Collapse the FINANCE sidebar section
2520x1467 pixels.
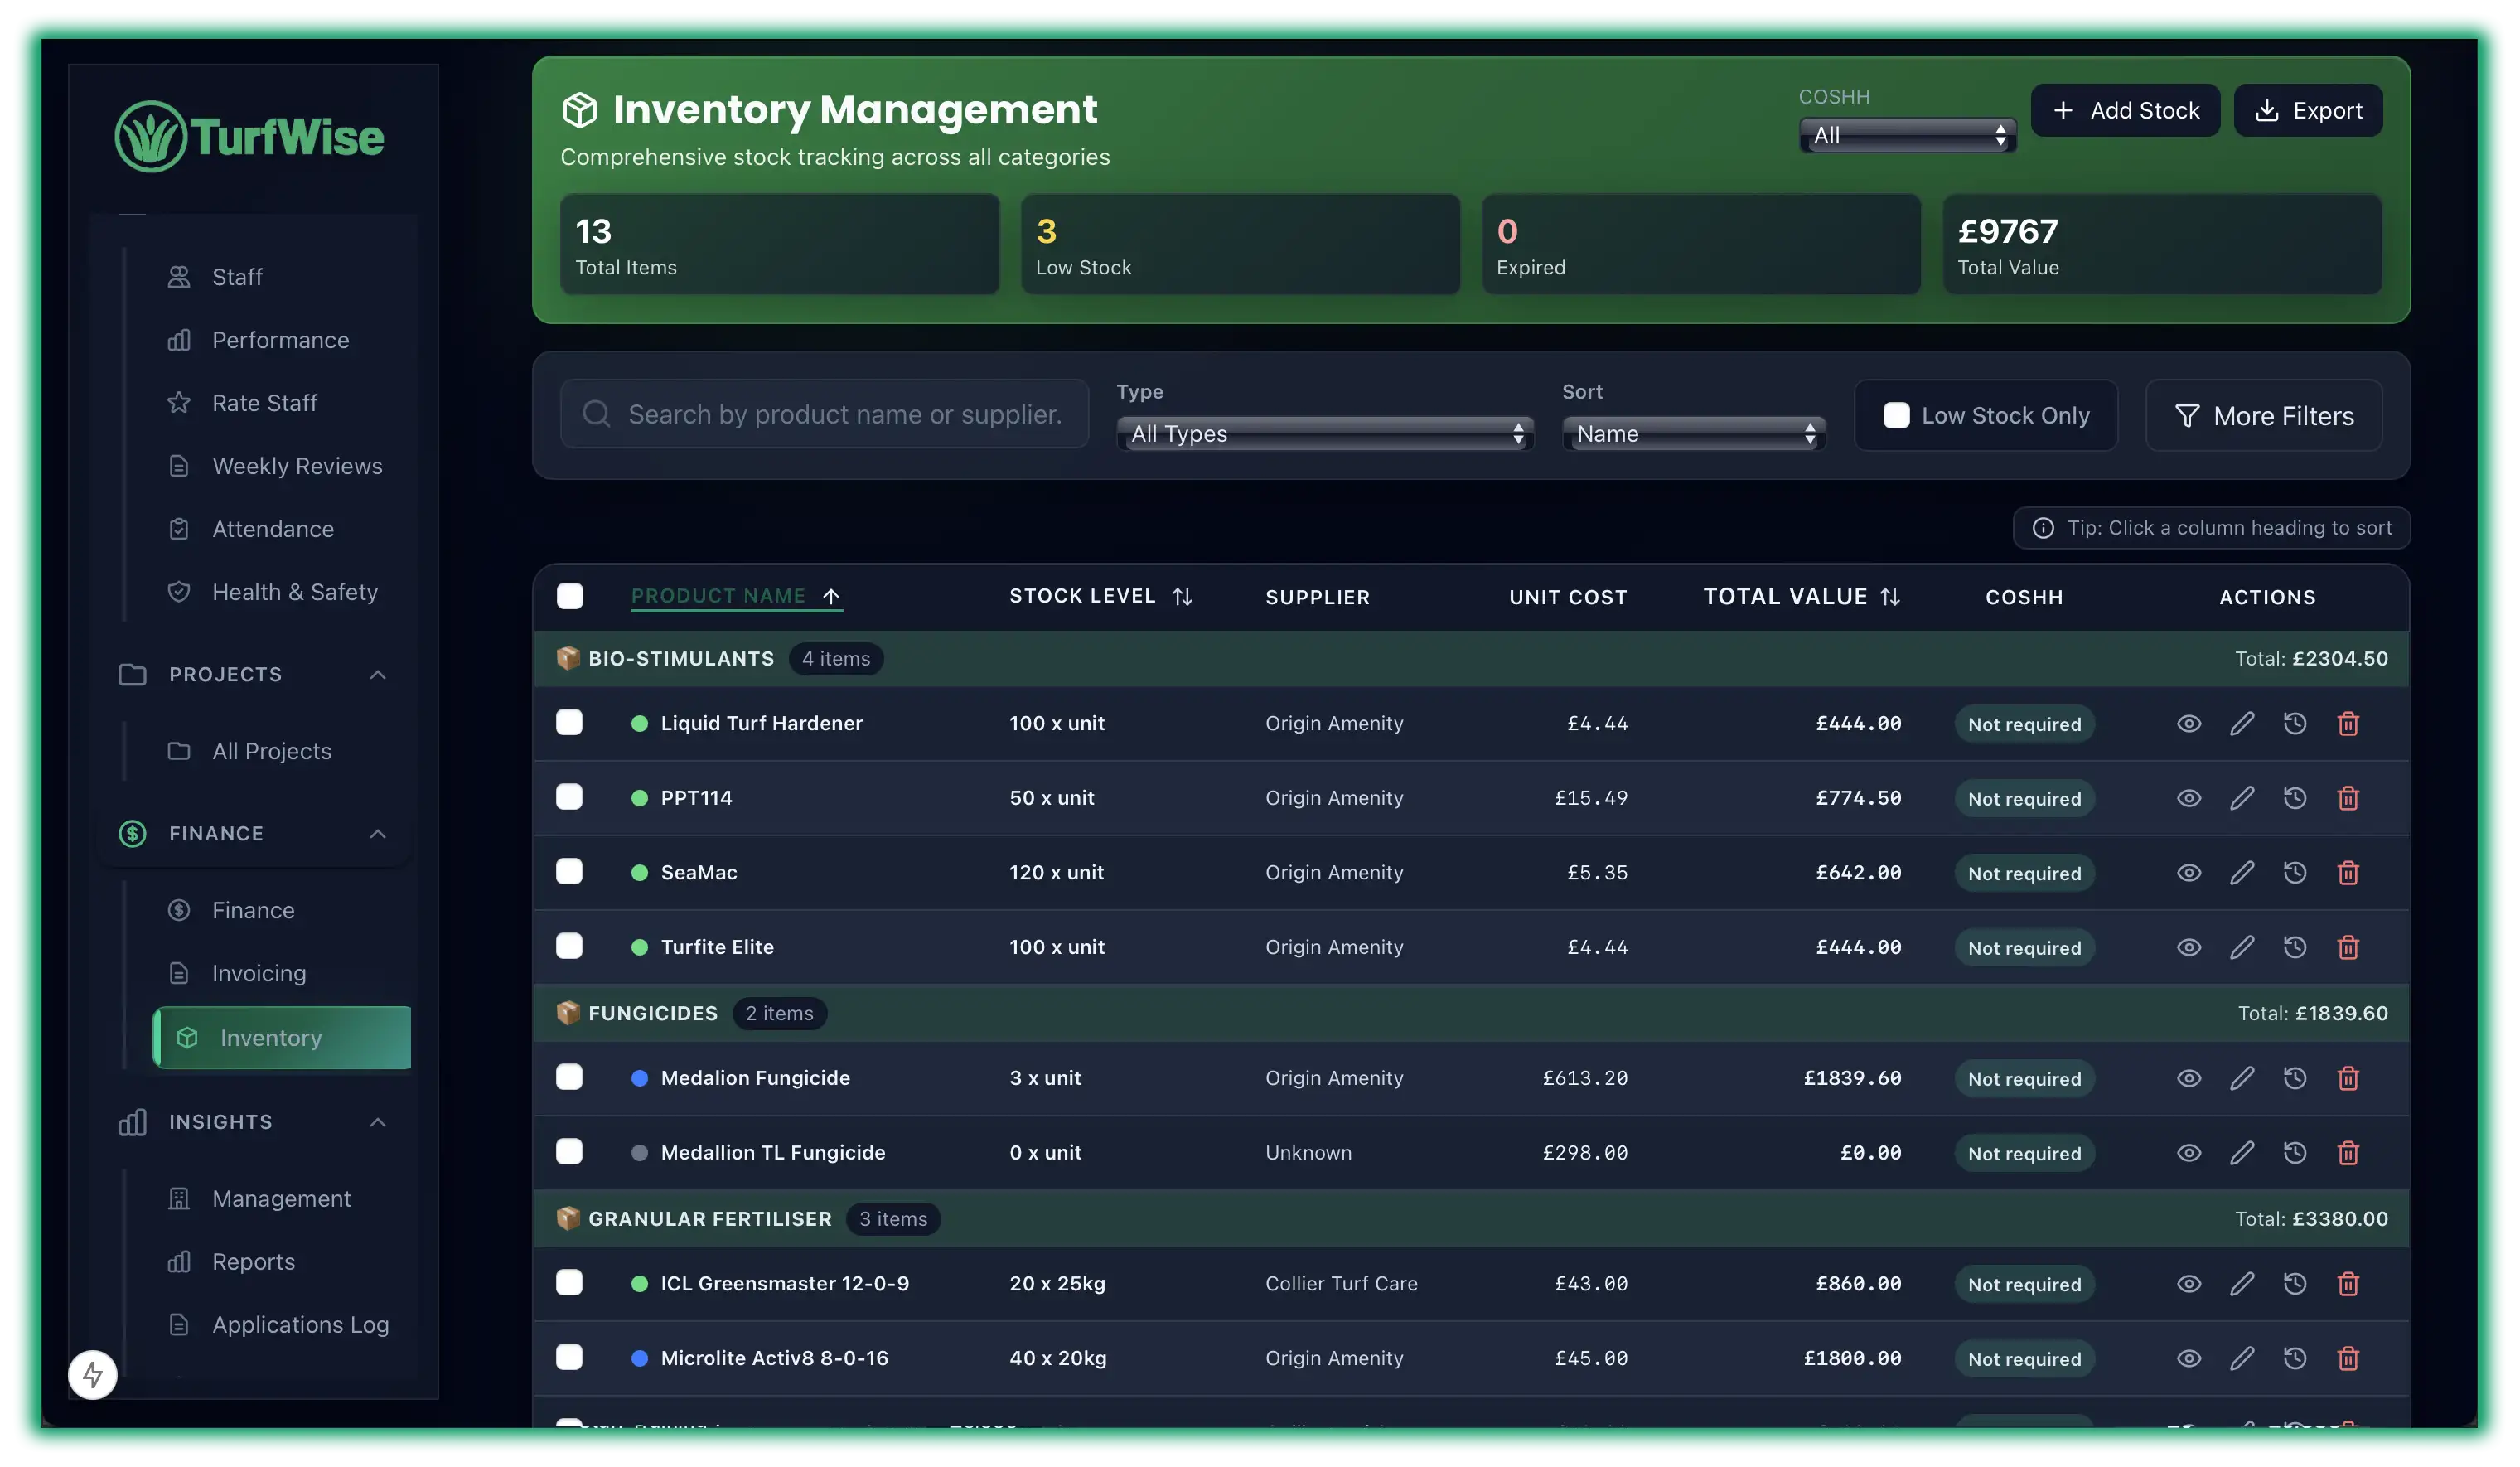(377, 832)
